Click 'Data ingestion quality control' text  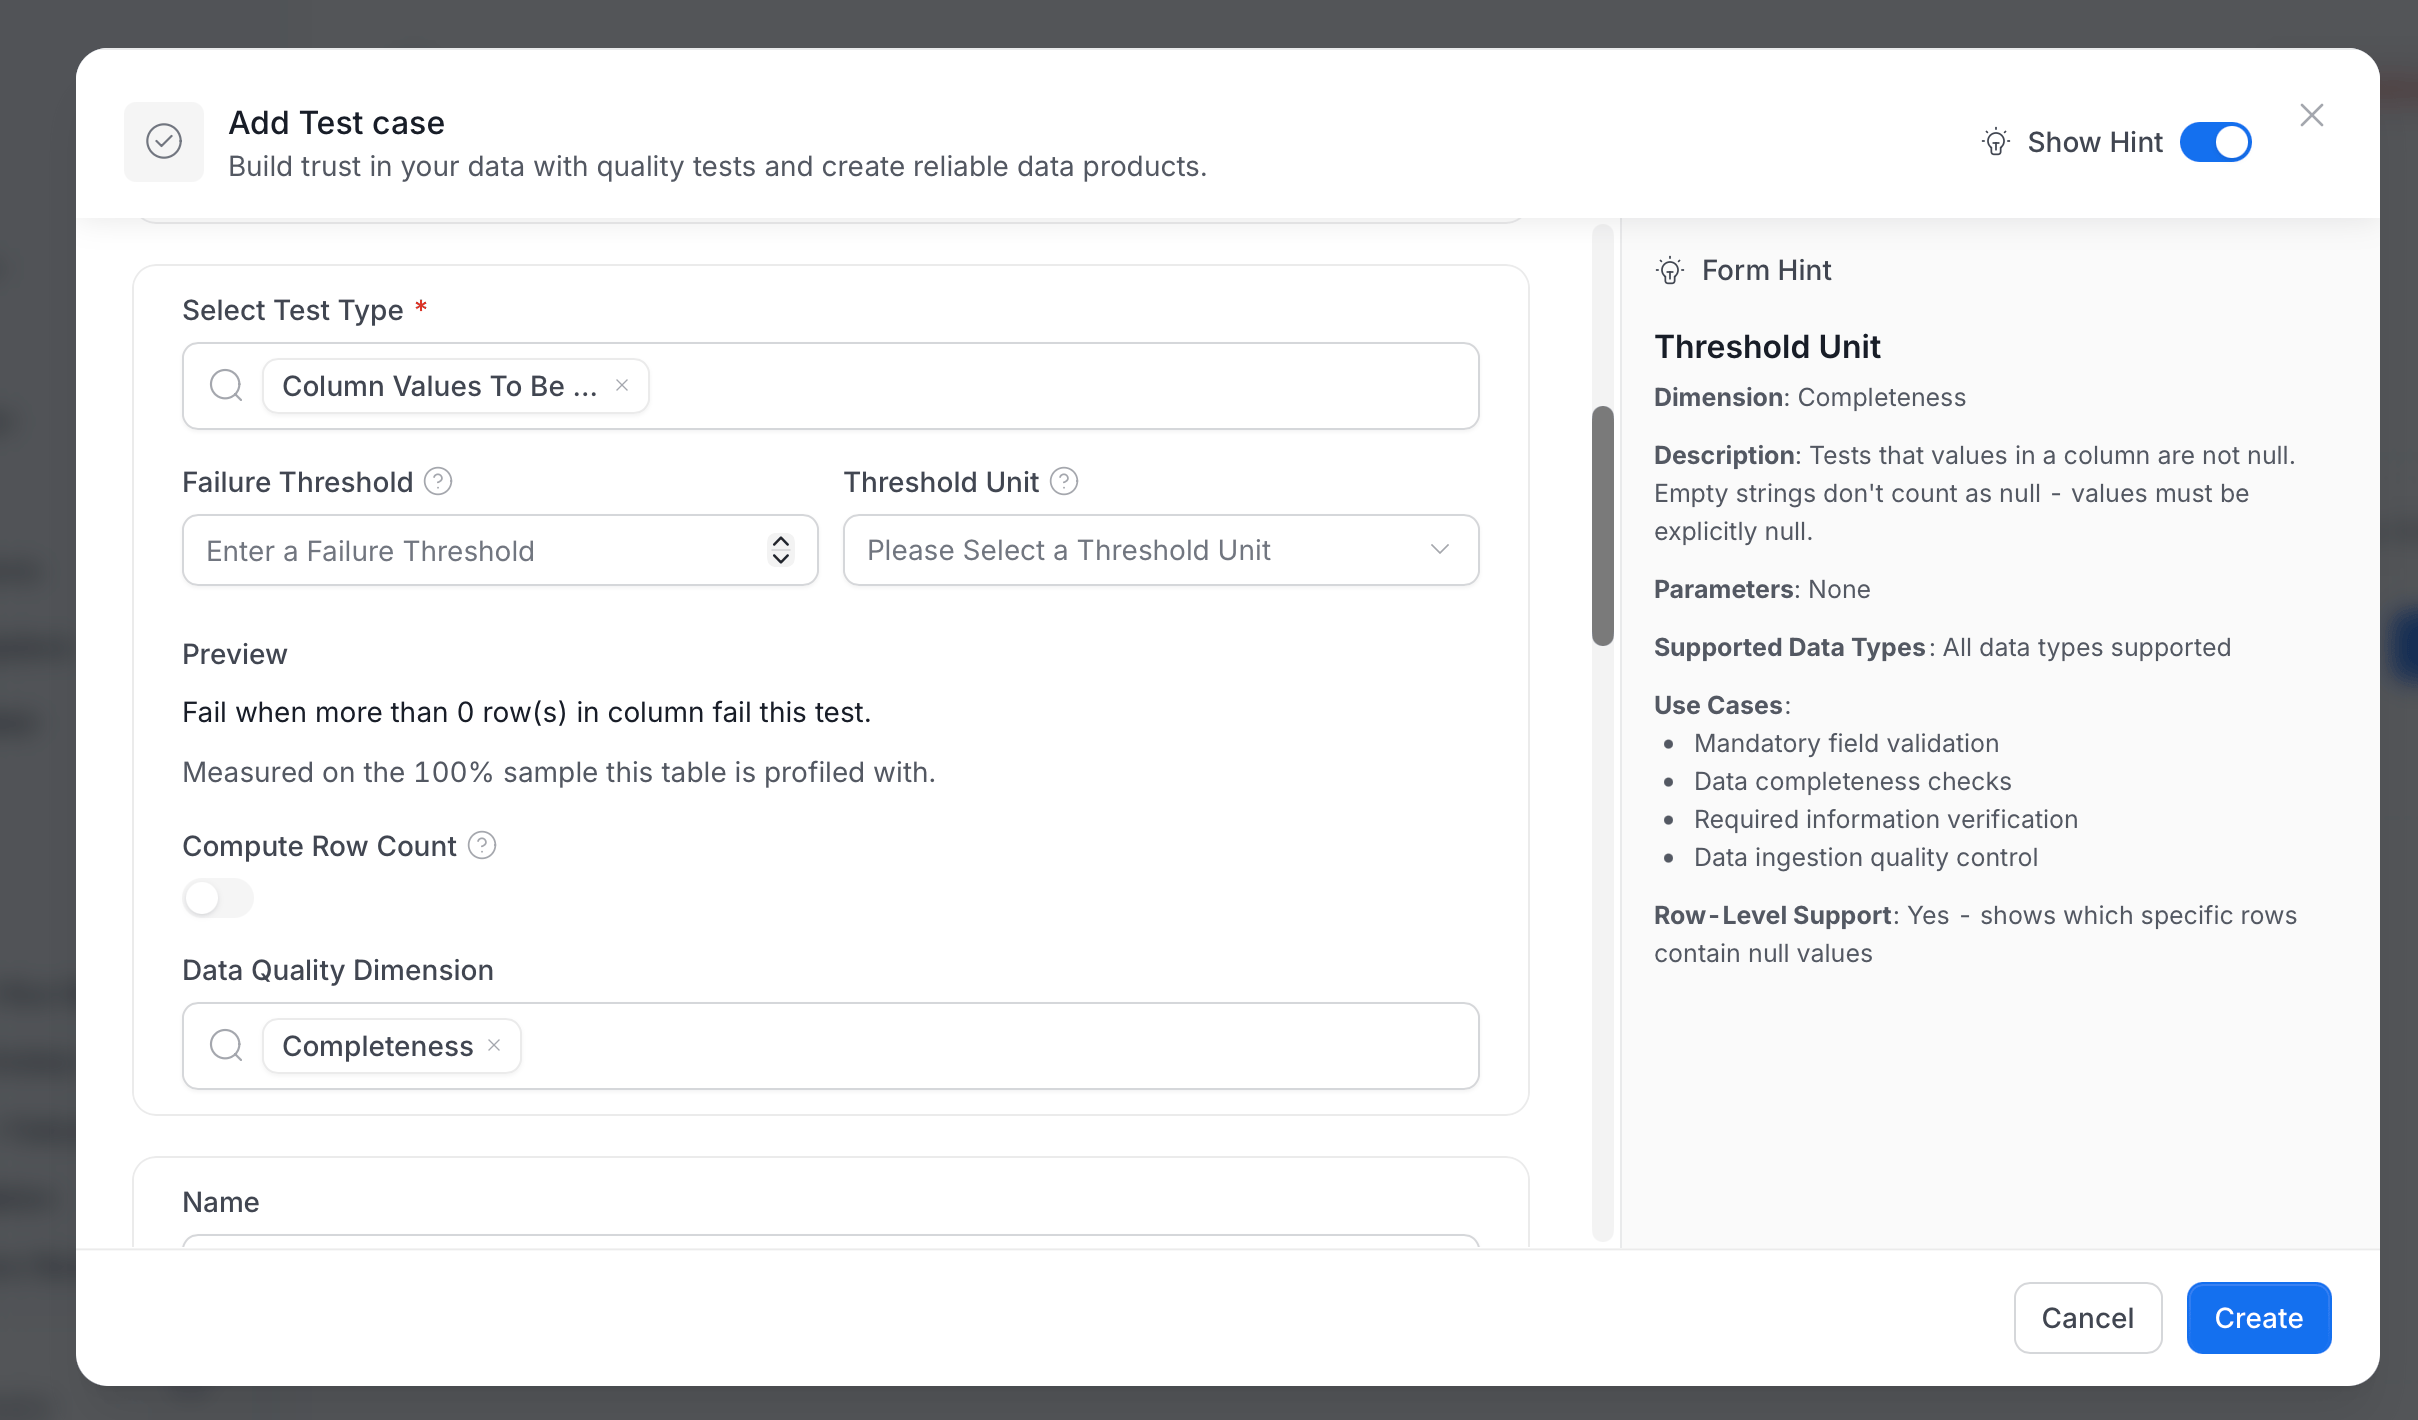tap(1866, 857)
